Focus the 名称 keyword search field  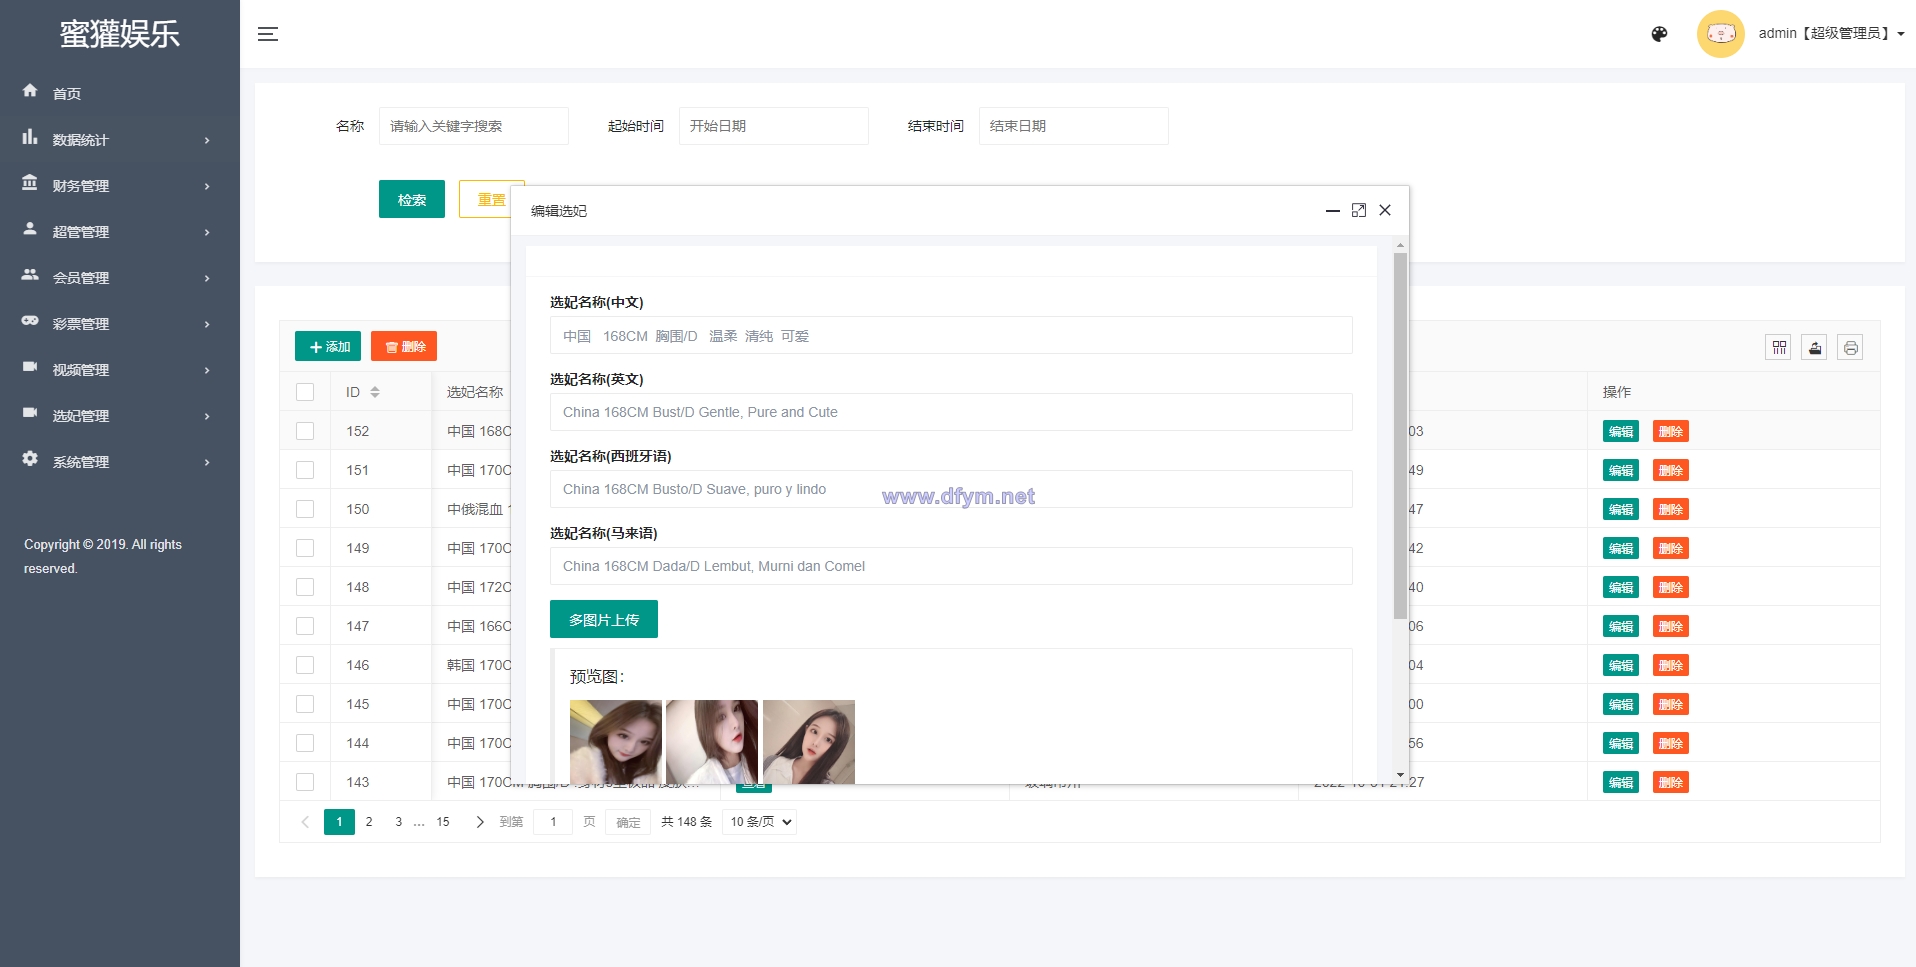[474, 126]
